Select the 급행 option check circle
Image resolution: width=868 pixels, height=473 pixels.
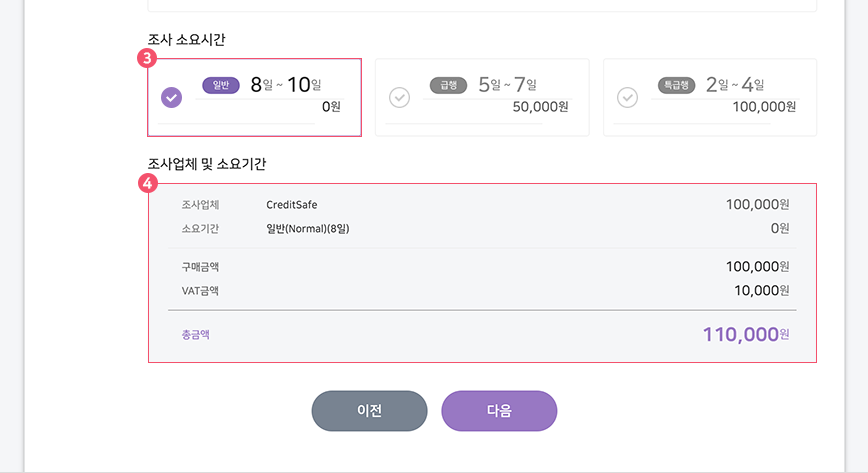tap(399, 97)
